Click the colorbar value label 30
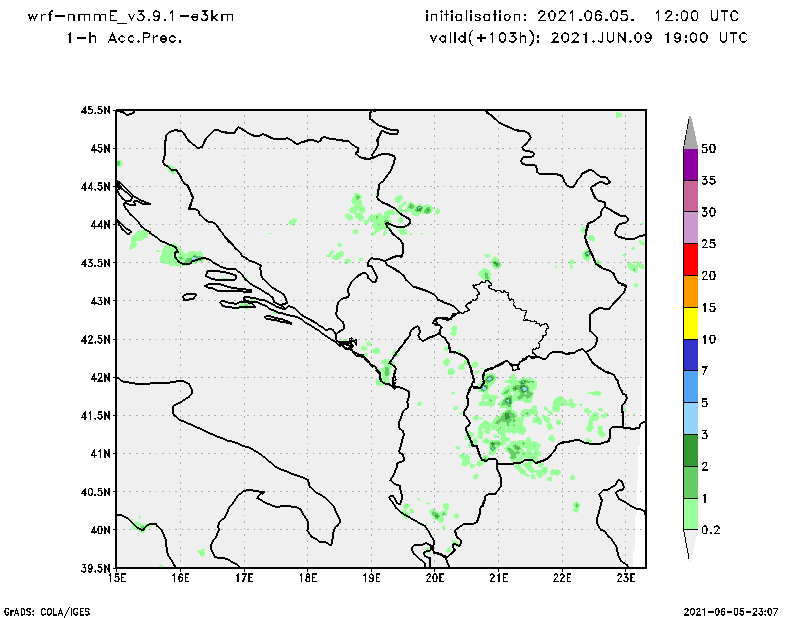 709,212
